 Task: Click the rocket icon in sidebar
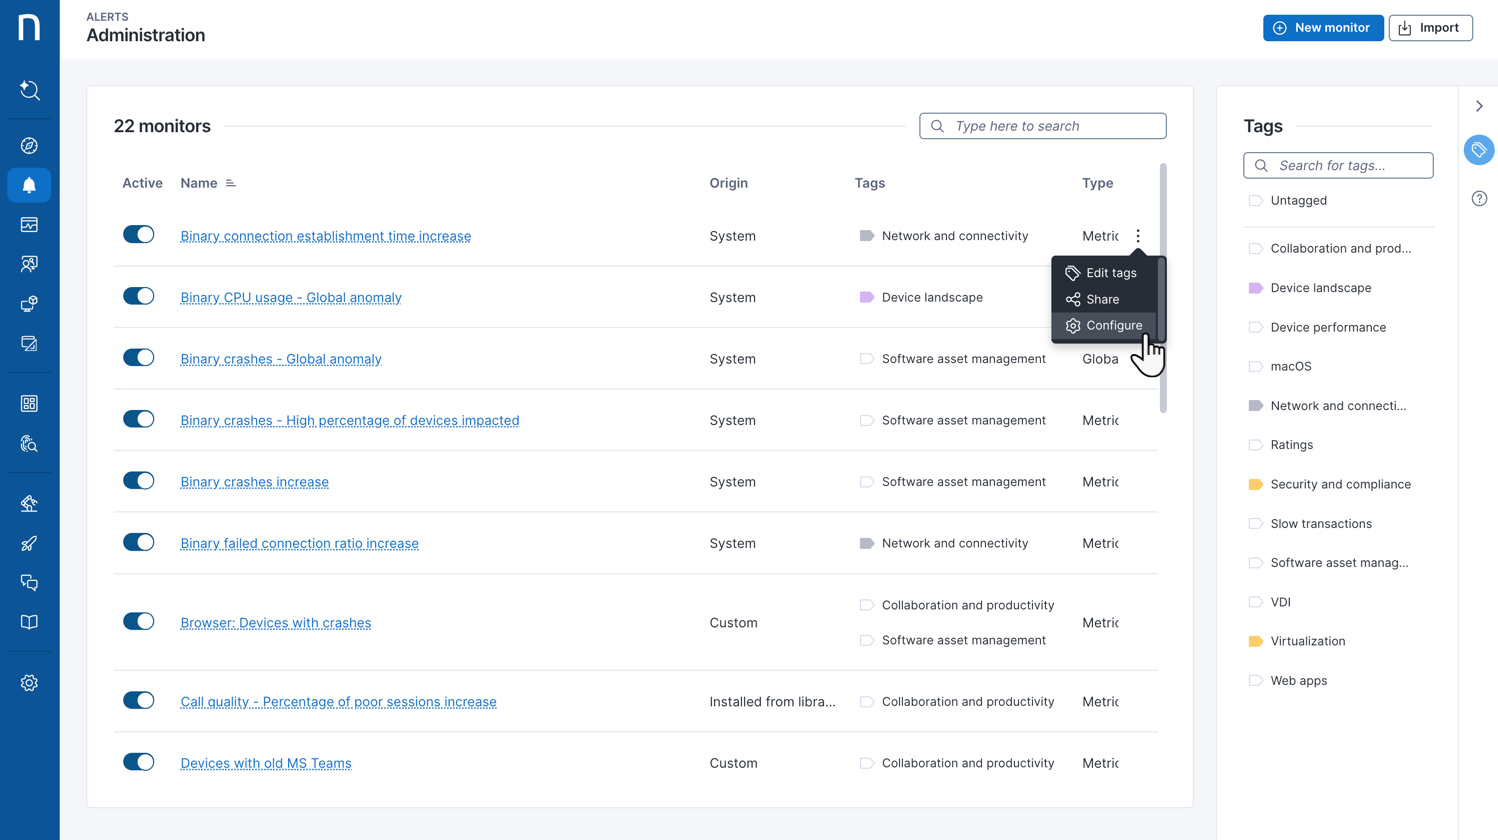pos(29,544)
